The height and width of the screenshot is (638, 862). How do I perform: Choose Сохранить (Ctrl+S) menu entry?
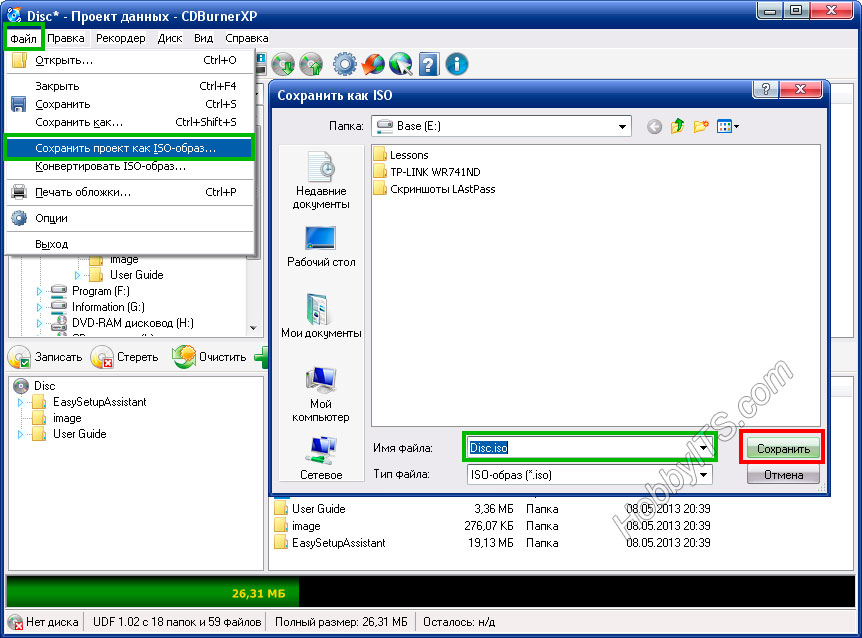point(129,104)
